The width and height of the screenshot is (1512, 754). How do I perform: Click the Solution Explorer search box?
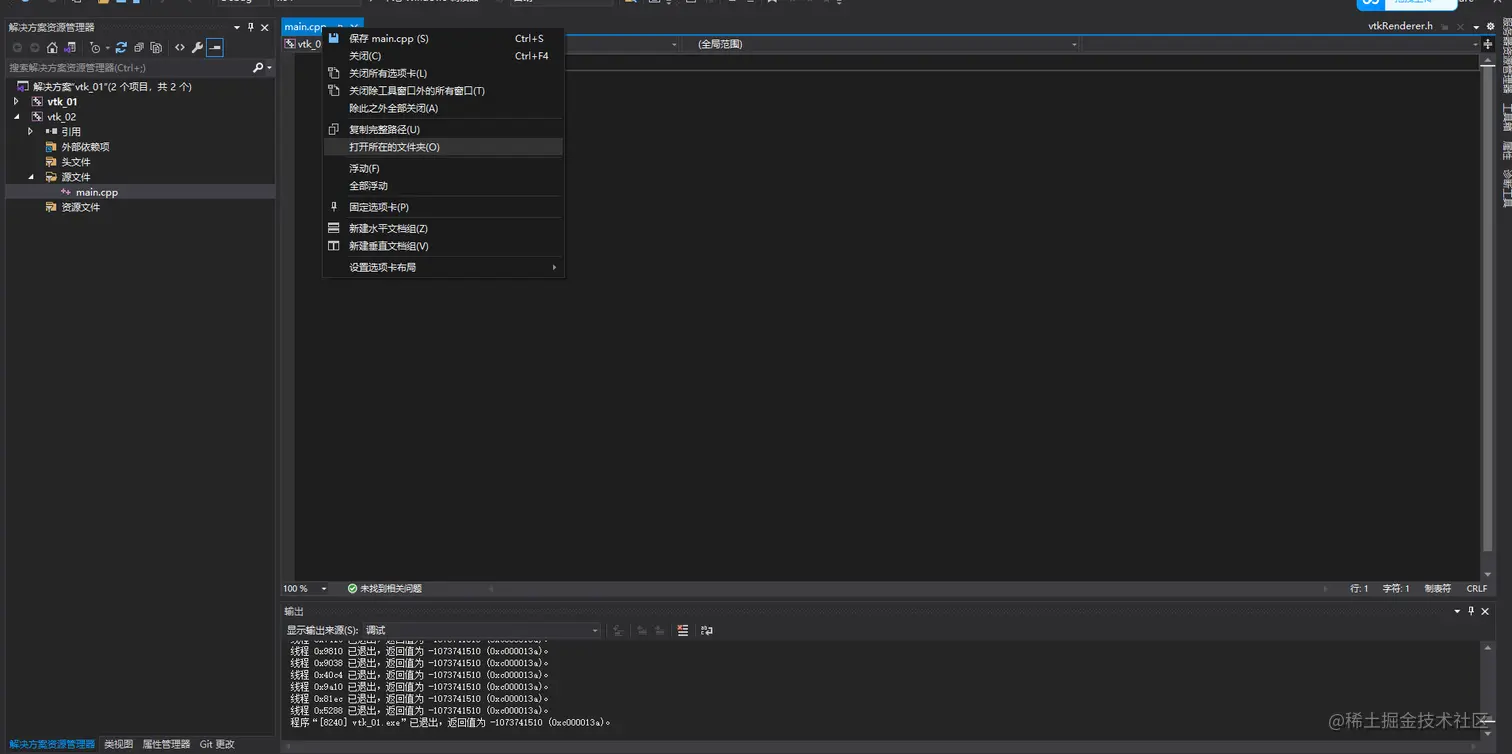coord(128,68)
